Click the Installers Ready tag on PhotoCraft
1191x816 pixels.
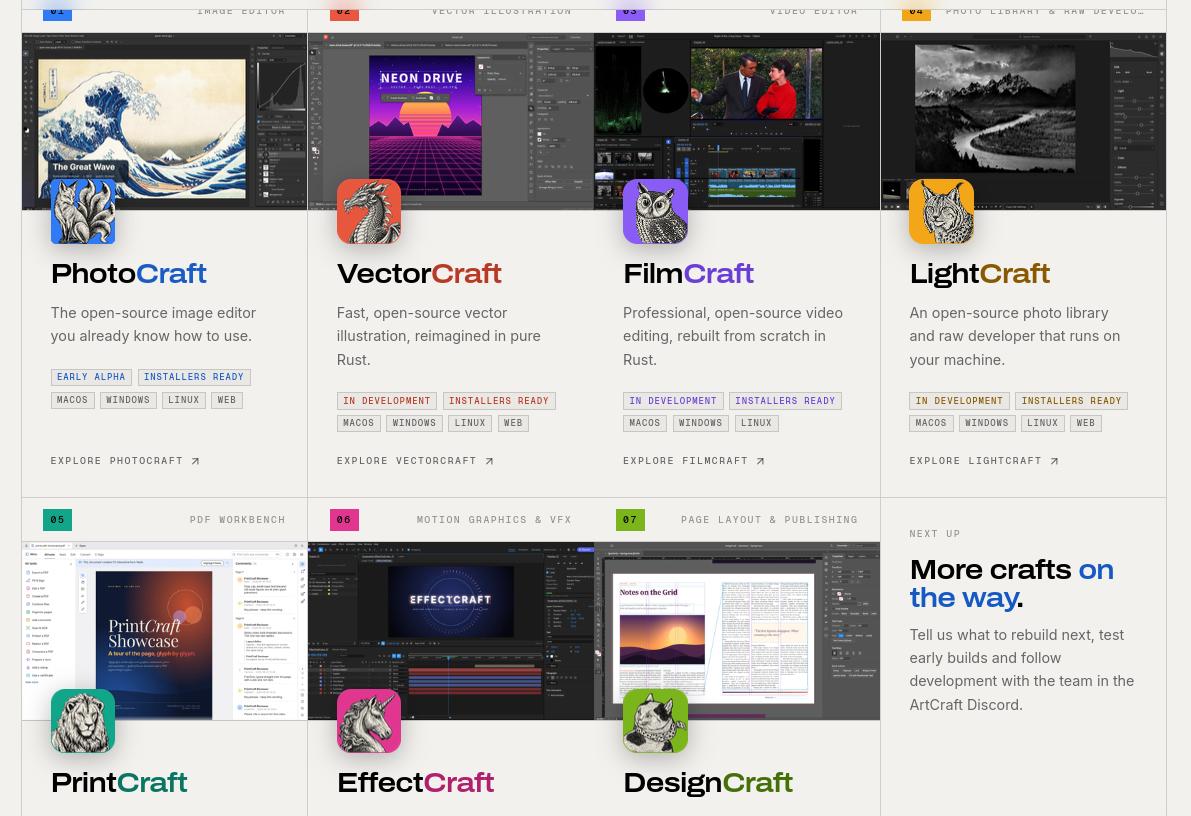(194, 377)
